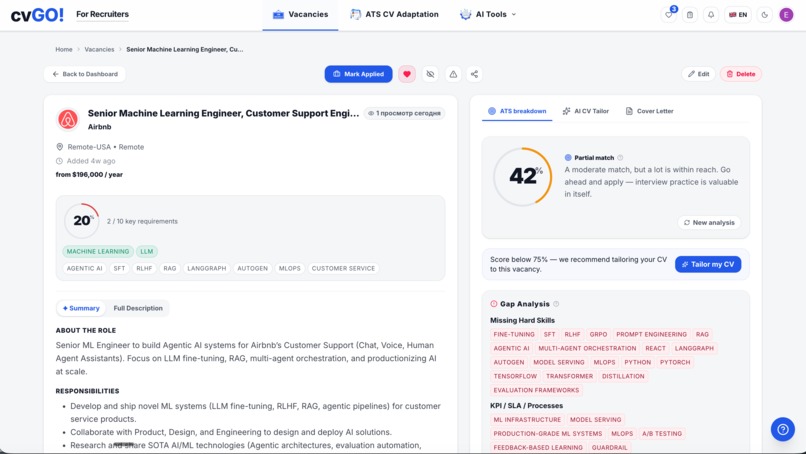The image size is (806, 454).
Task: Click the cvGO! logo
Action: 37,15
